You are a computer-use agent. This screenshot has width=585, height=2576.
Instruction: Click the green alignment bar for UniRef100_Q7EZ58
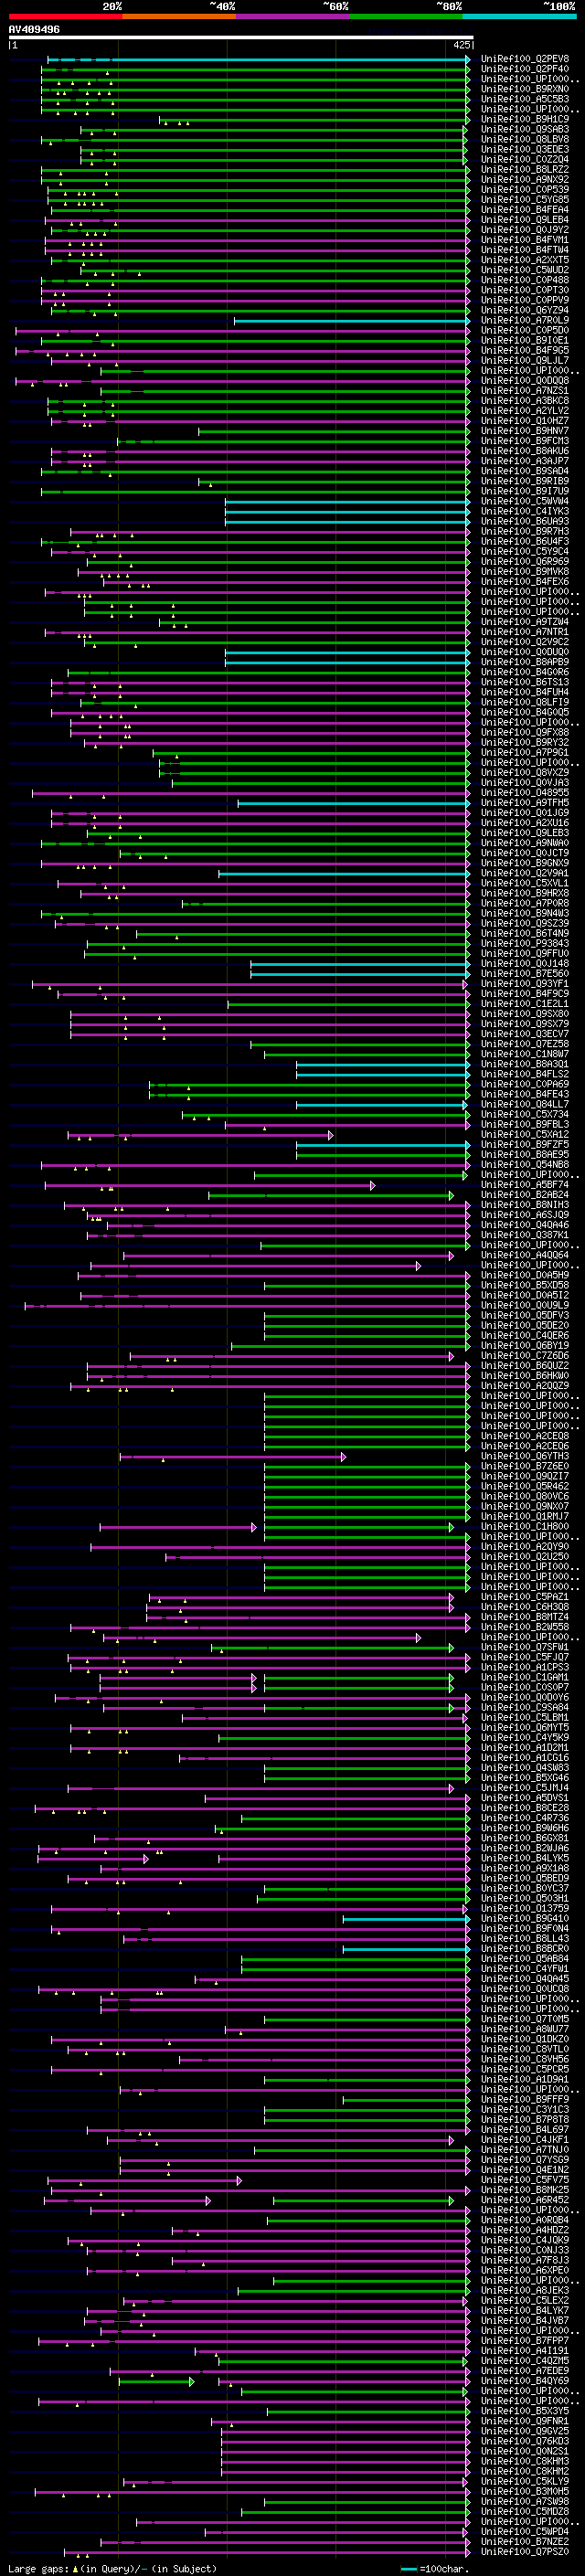[x=359, y=1044]
